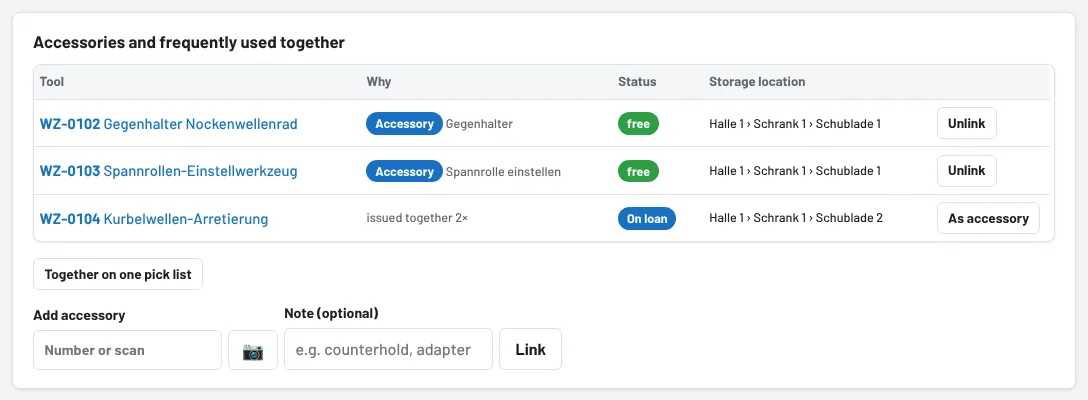Click the Tool column header
The image size is (1088, 400).
click(x=52, y=81)
